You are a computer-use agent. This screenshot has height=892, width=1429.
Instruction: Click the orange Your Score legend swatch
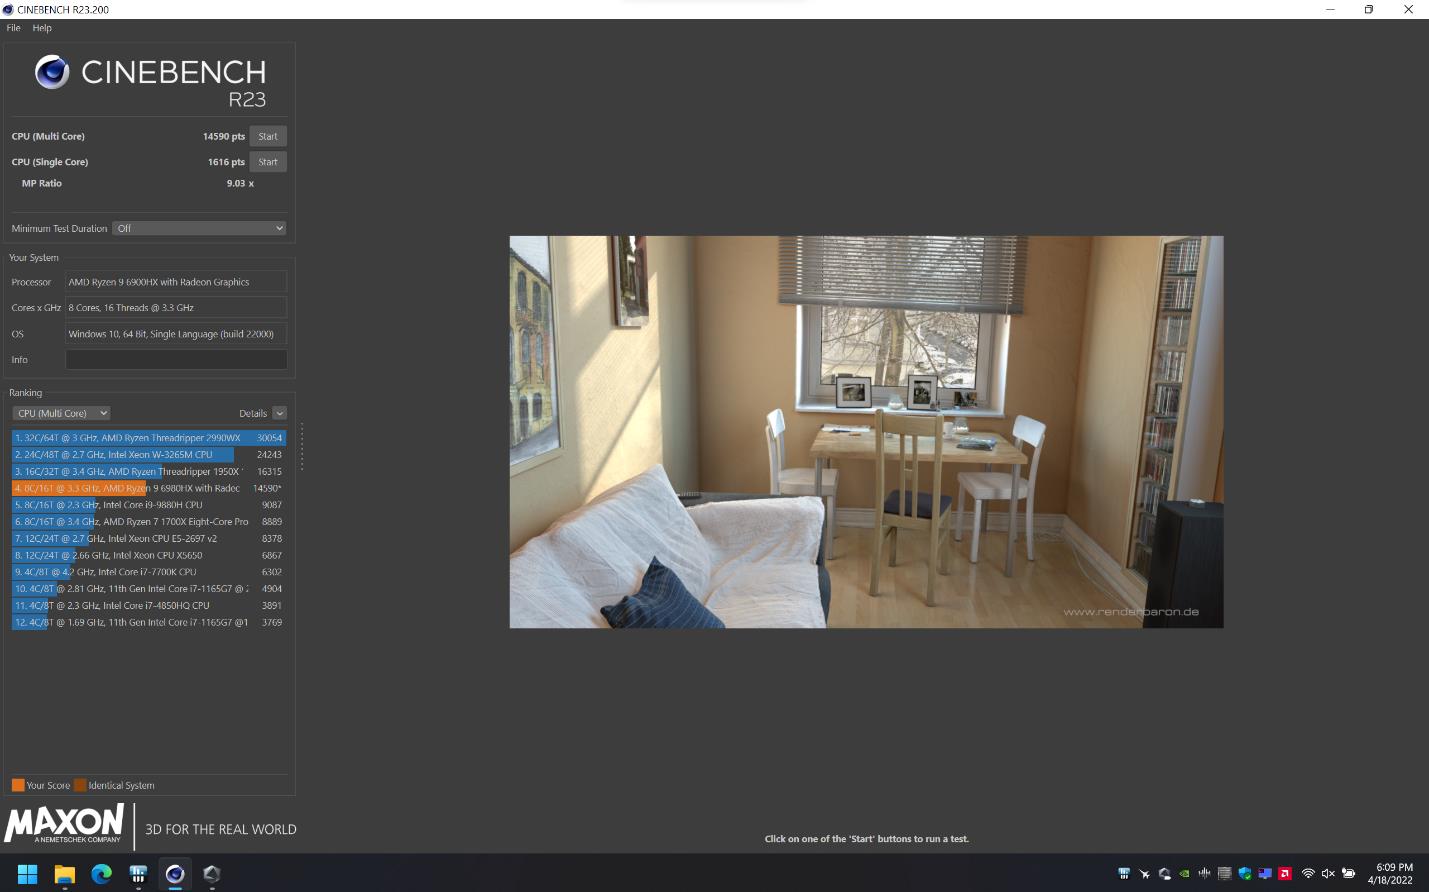click(x=18, y=785)
